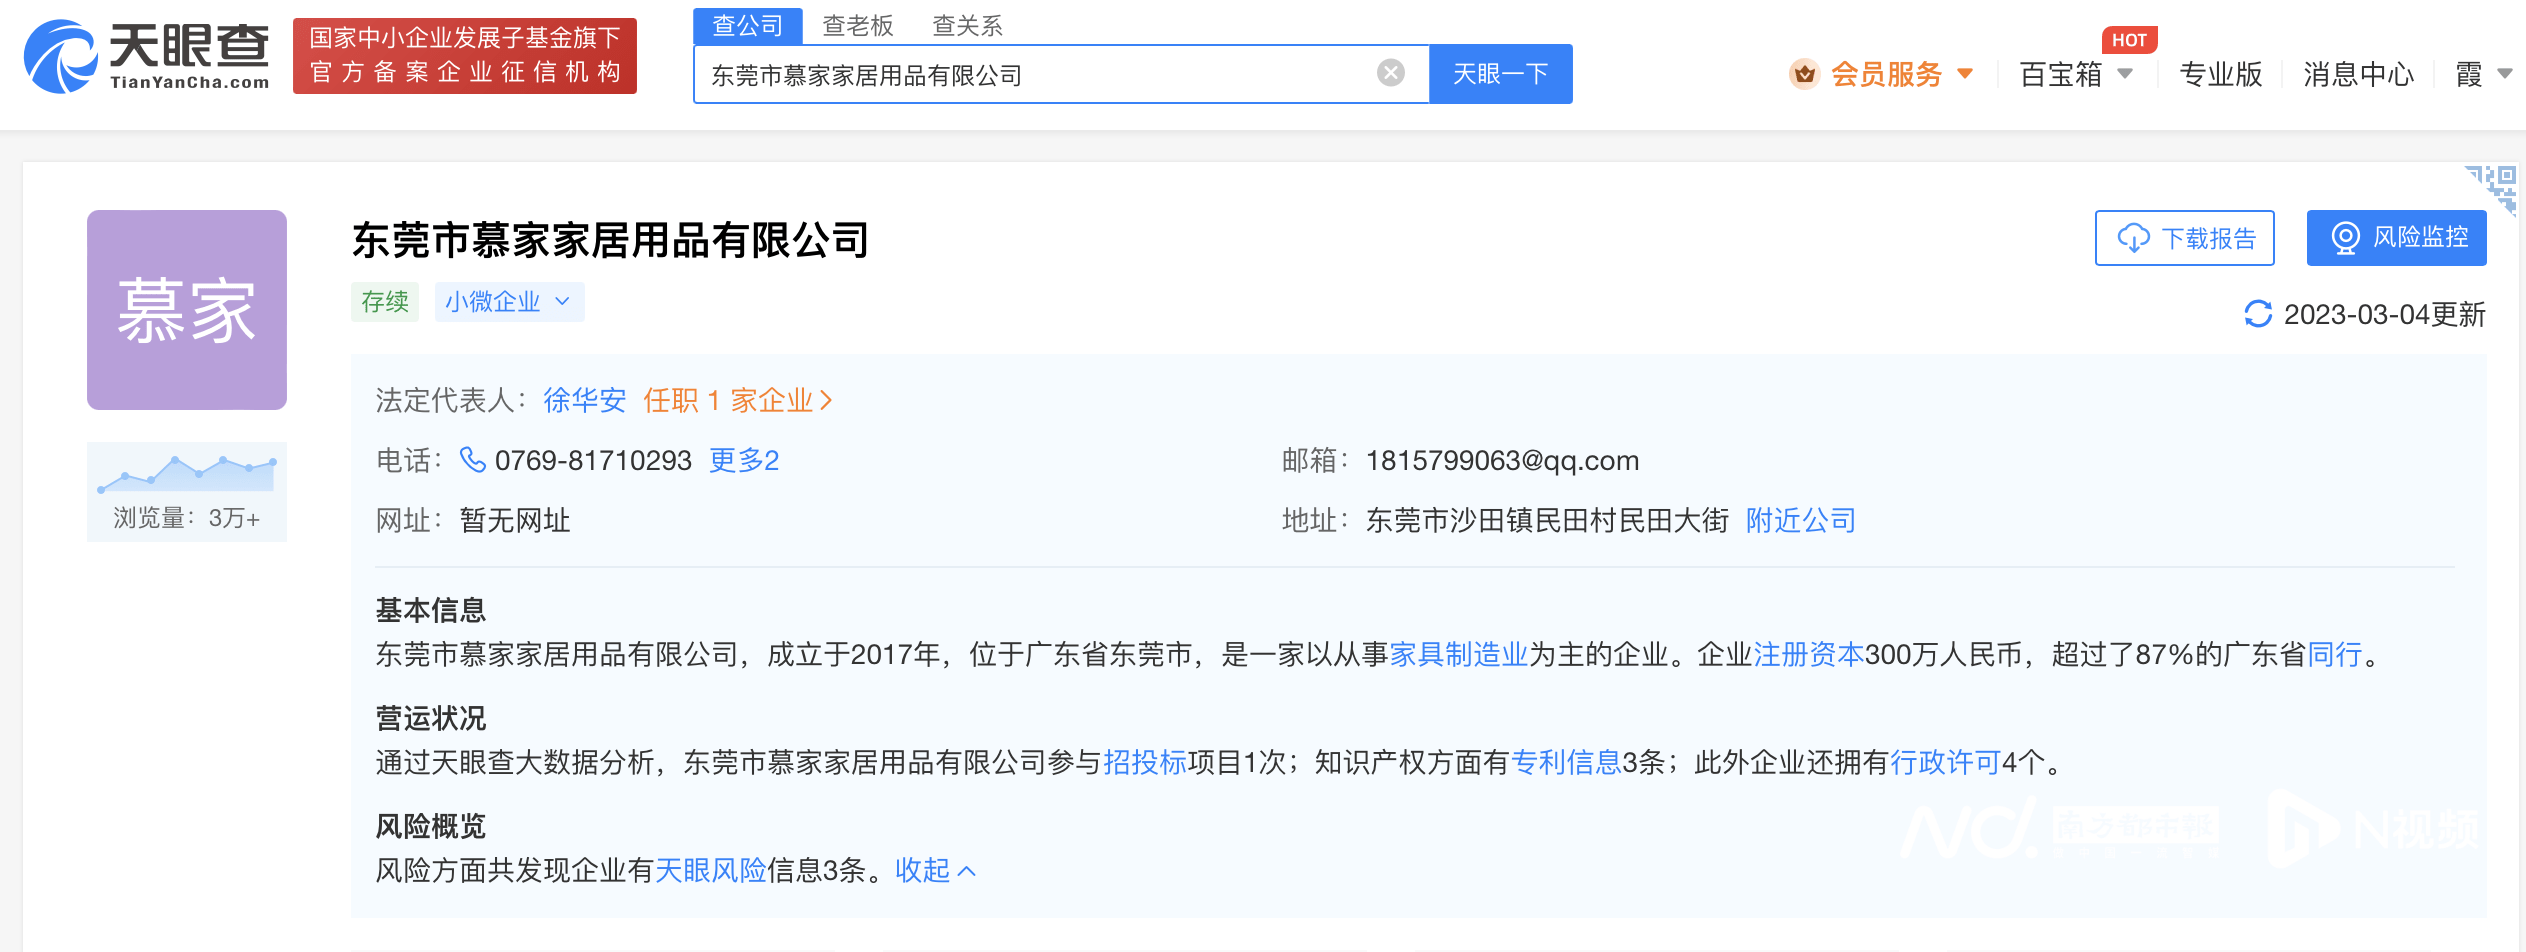Screen dimensions: 2526x952
Task: Switch to the 查老板 tab
Action: 858,25
